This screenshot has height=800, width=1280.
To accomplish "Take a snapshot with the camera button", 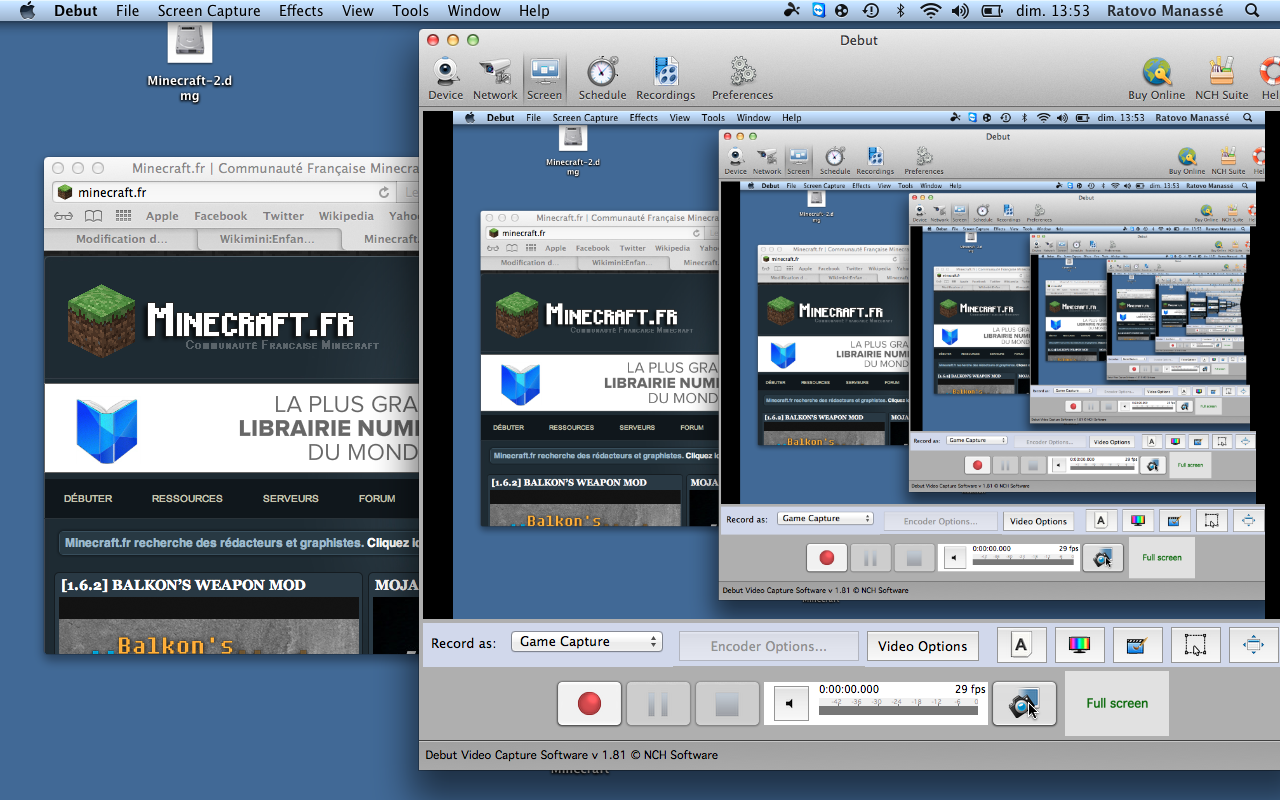I will (1024, 703).
